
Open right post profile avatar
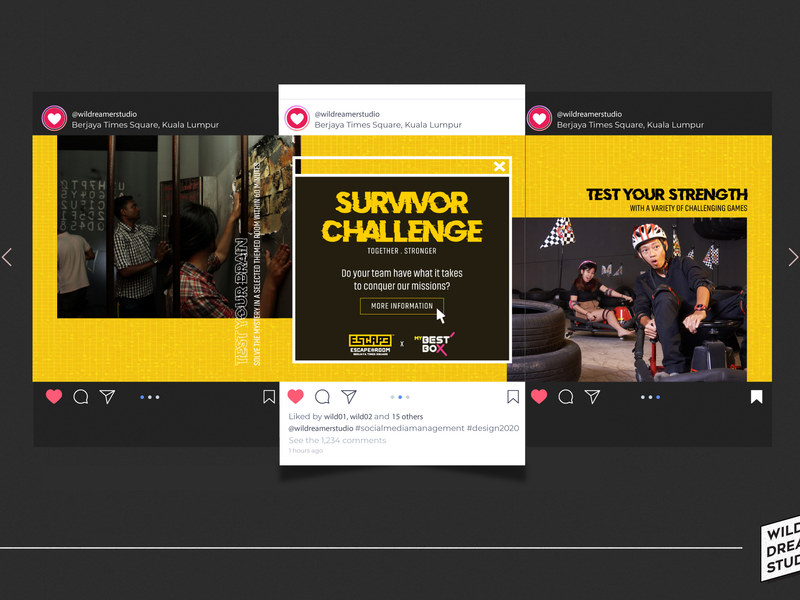[x=539, y=118]
